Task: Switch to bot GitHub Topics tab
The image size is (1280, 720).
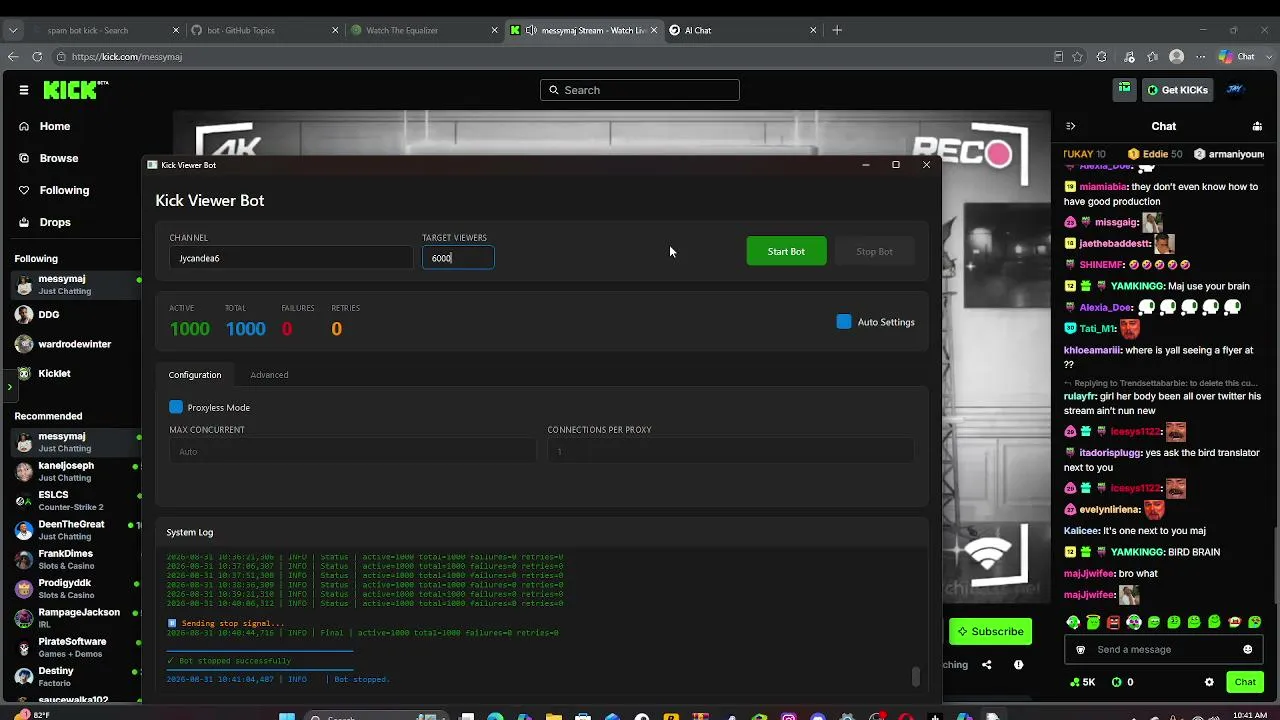Action: (264, 30)
